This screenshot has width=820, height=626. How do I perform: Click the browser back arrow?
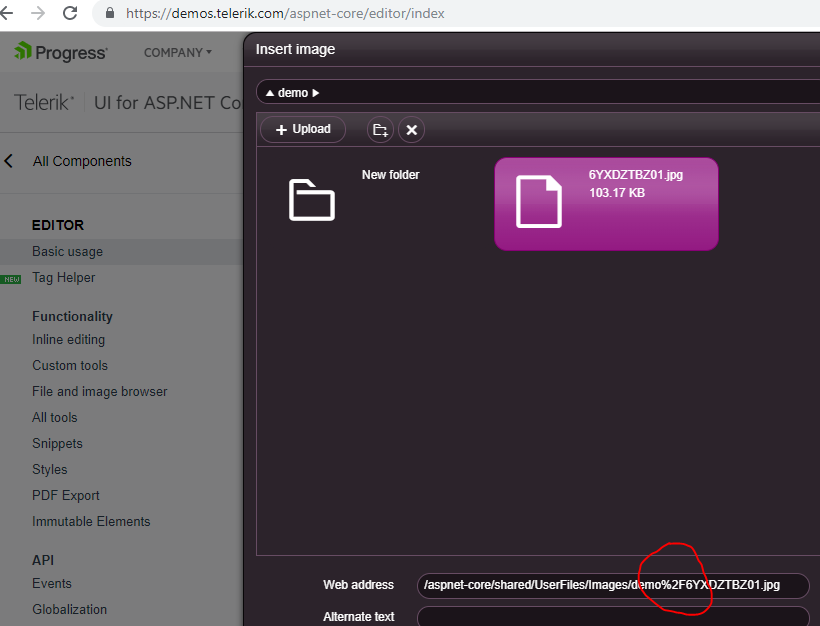pyautogui.click(x=6, y=13)
